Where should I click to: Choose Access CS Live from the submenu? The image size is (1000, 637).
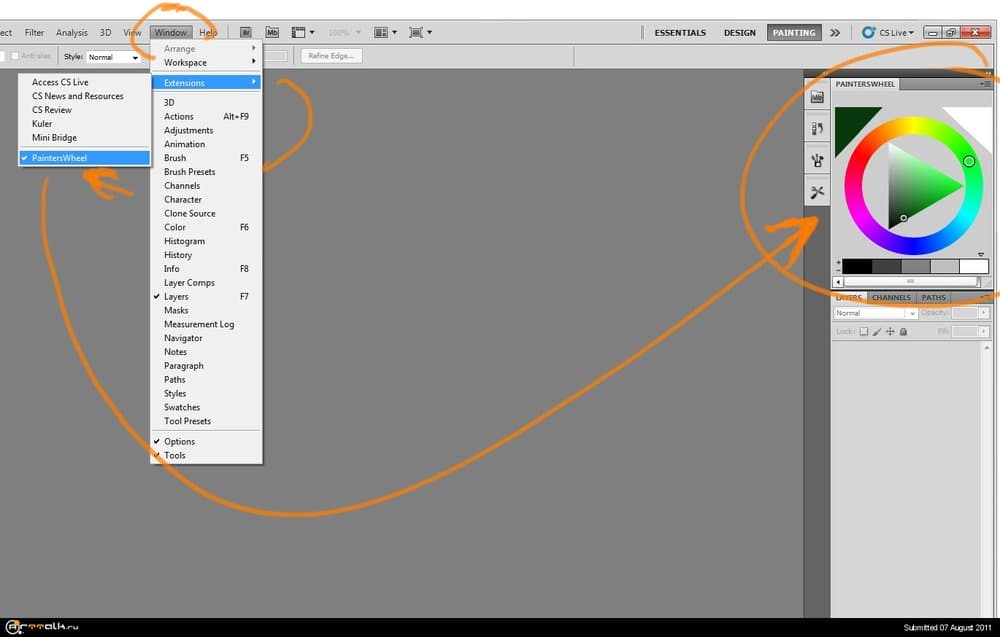pos(85,82)
